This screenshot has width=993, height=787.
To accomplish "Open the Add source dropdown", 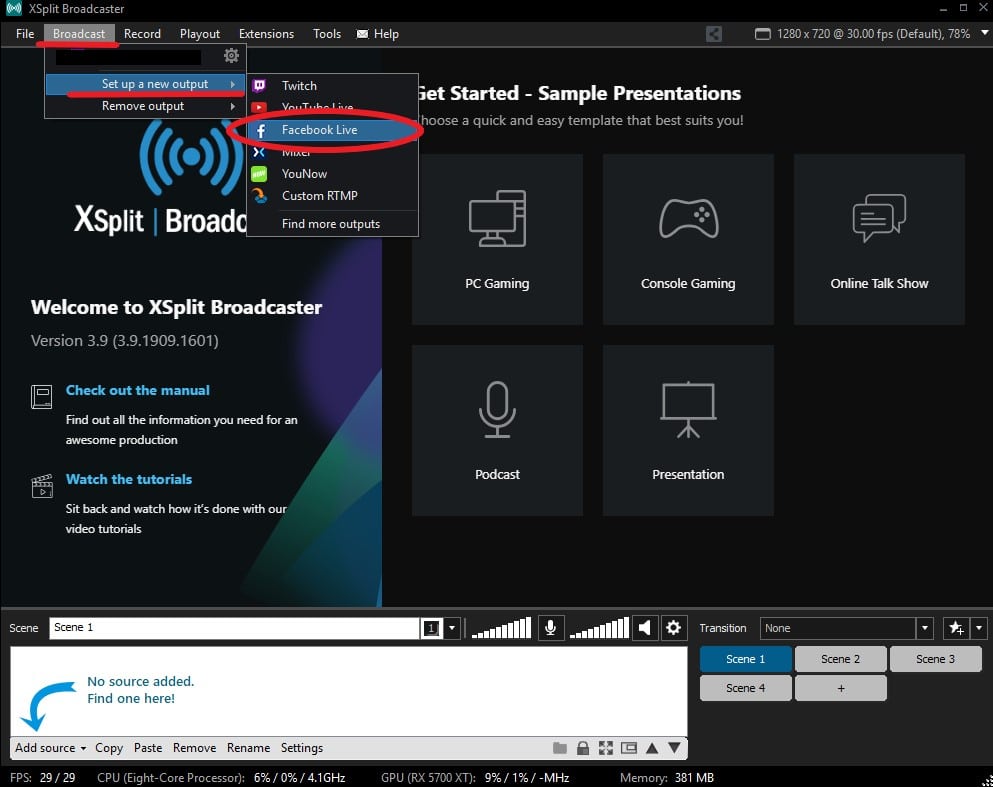I will tap(50, 748).
